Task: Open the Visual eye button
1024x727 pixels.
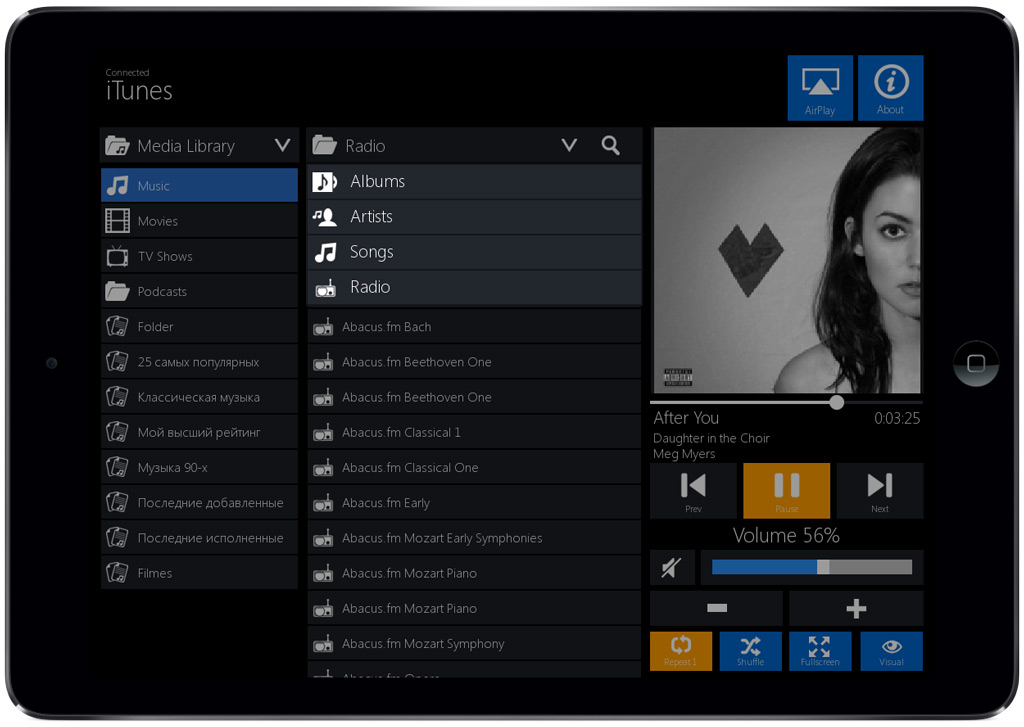Action: [891, 650]
